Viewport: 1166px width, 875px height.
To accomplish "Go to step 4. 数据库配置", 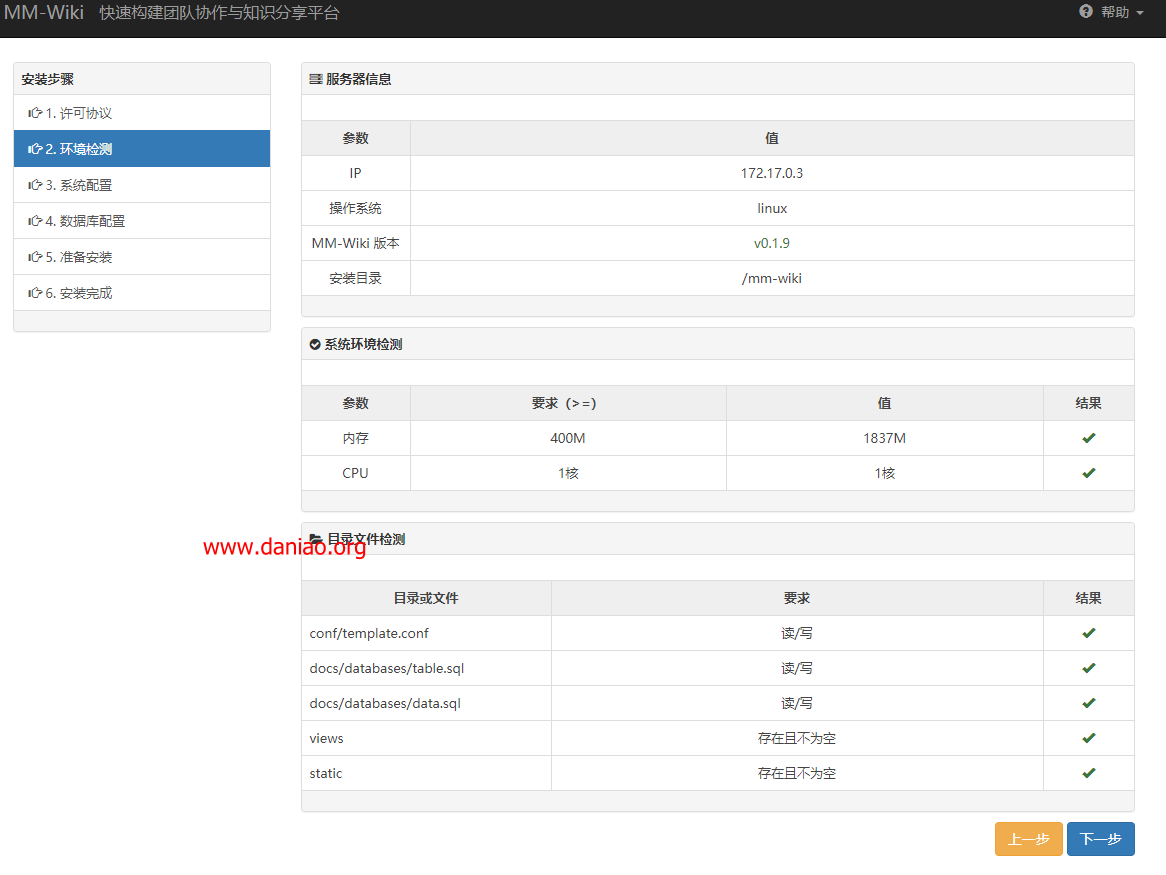I will click(x=142, y=221).
